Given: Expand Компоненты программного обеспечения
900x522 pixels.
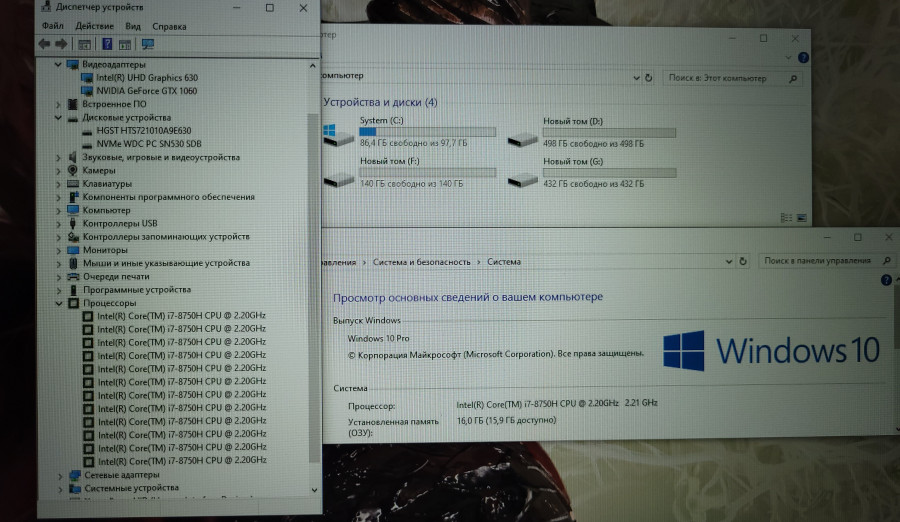Looking at the screenshot, I should click(58, 197).
